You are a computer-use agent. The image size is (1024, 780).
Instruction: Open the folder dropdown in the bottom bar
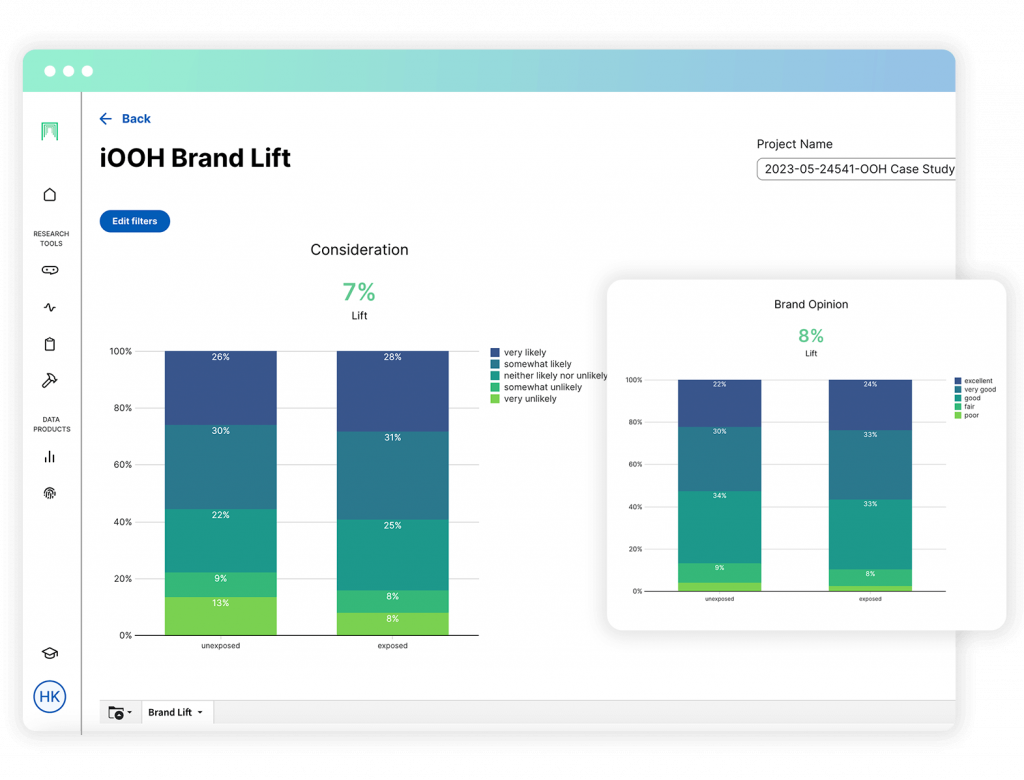click(x=120, y=712)
